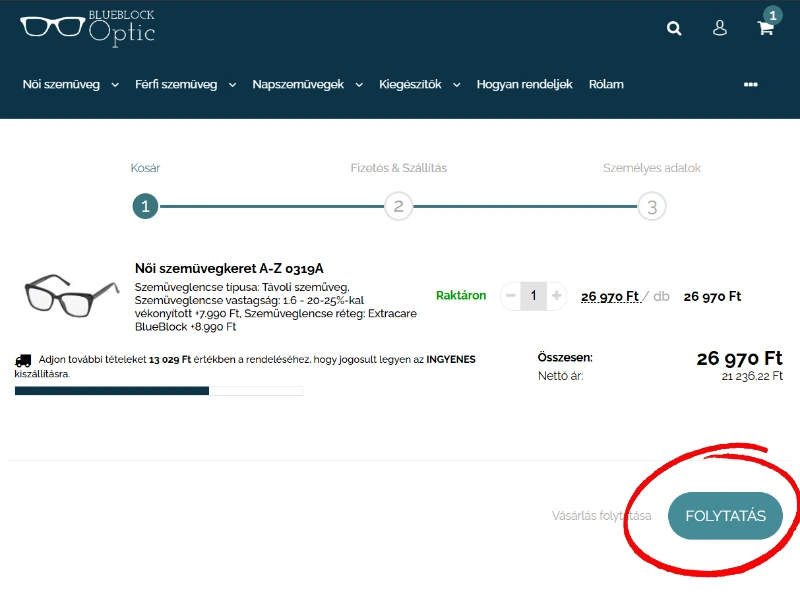800x600 pixels.
Task: Select checkout step 2 circle
Action: click(x=398, y=207)
